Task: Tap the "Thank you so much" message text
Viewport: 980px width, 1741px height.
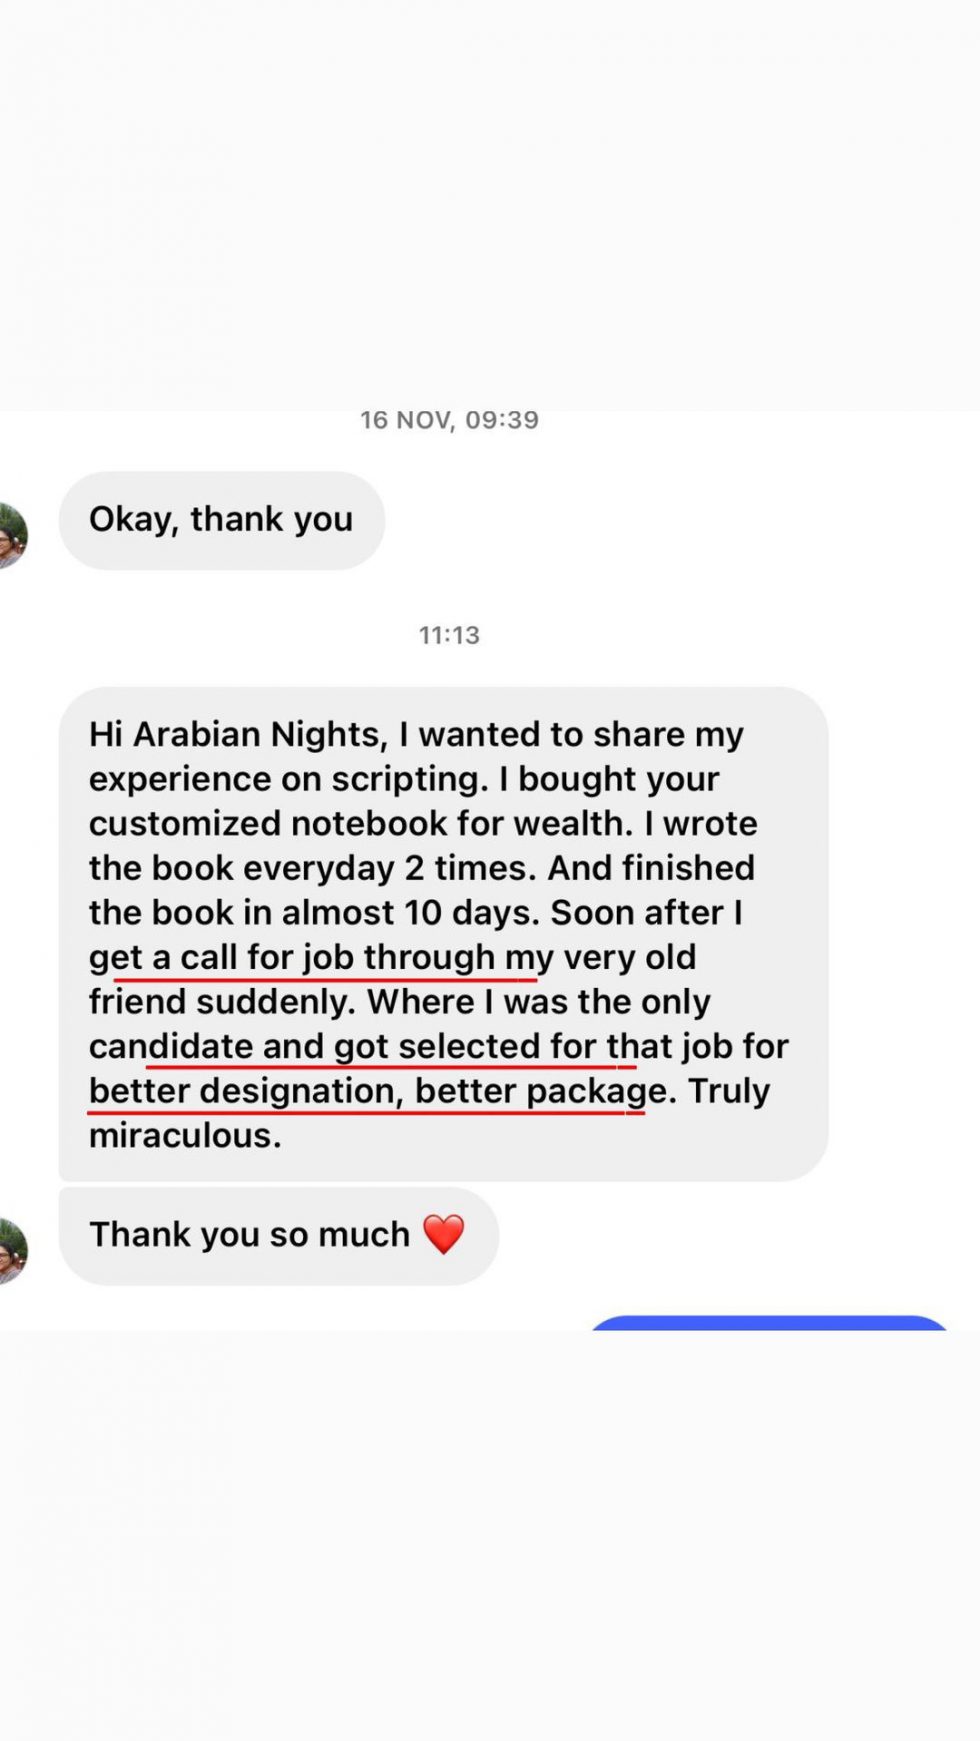Action: pos(249,1235)
